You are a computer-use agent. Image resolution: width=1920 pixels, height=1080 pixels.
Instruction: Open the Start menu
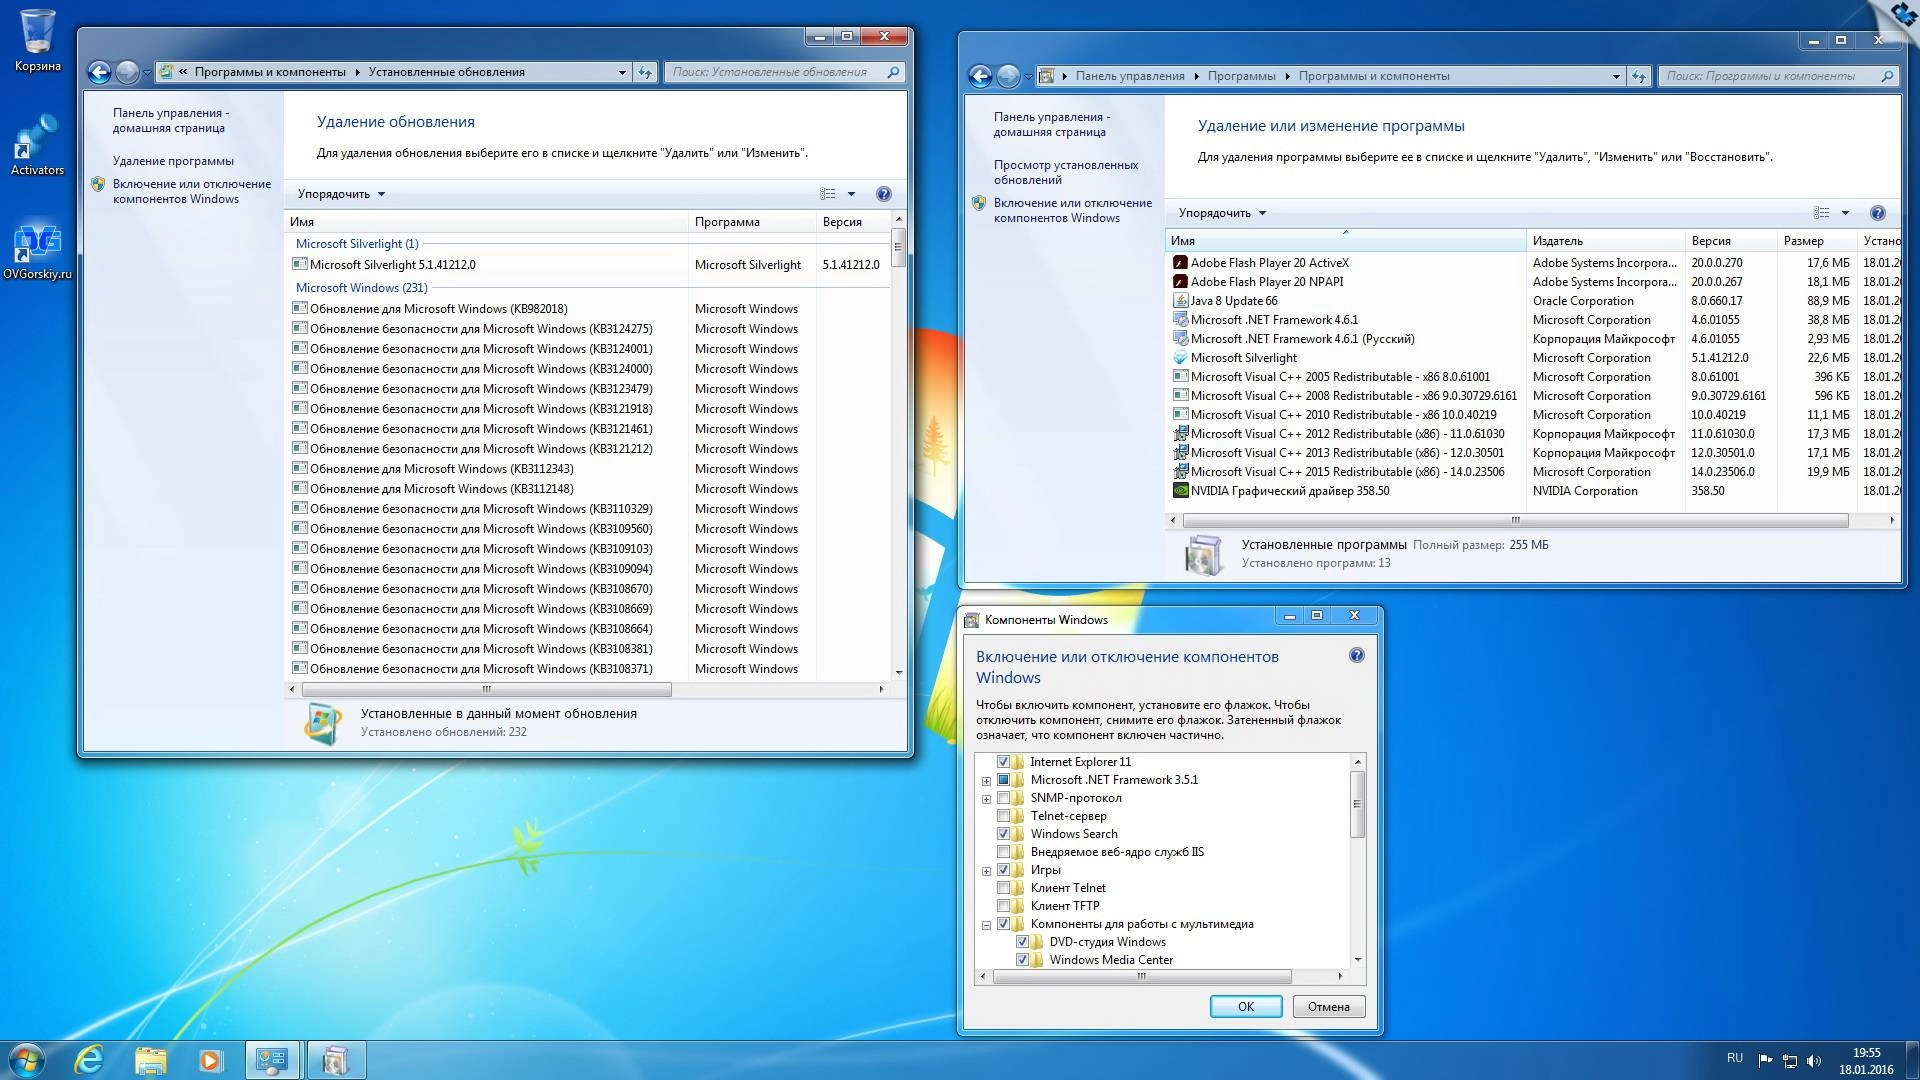click(27, 1060)
